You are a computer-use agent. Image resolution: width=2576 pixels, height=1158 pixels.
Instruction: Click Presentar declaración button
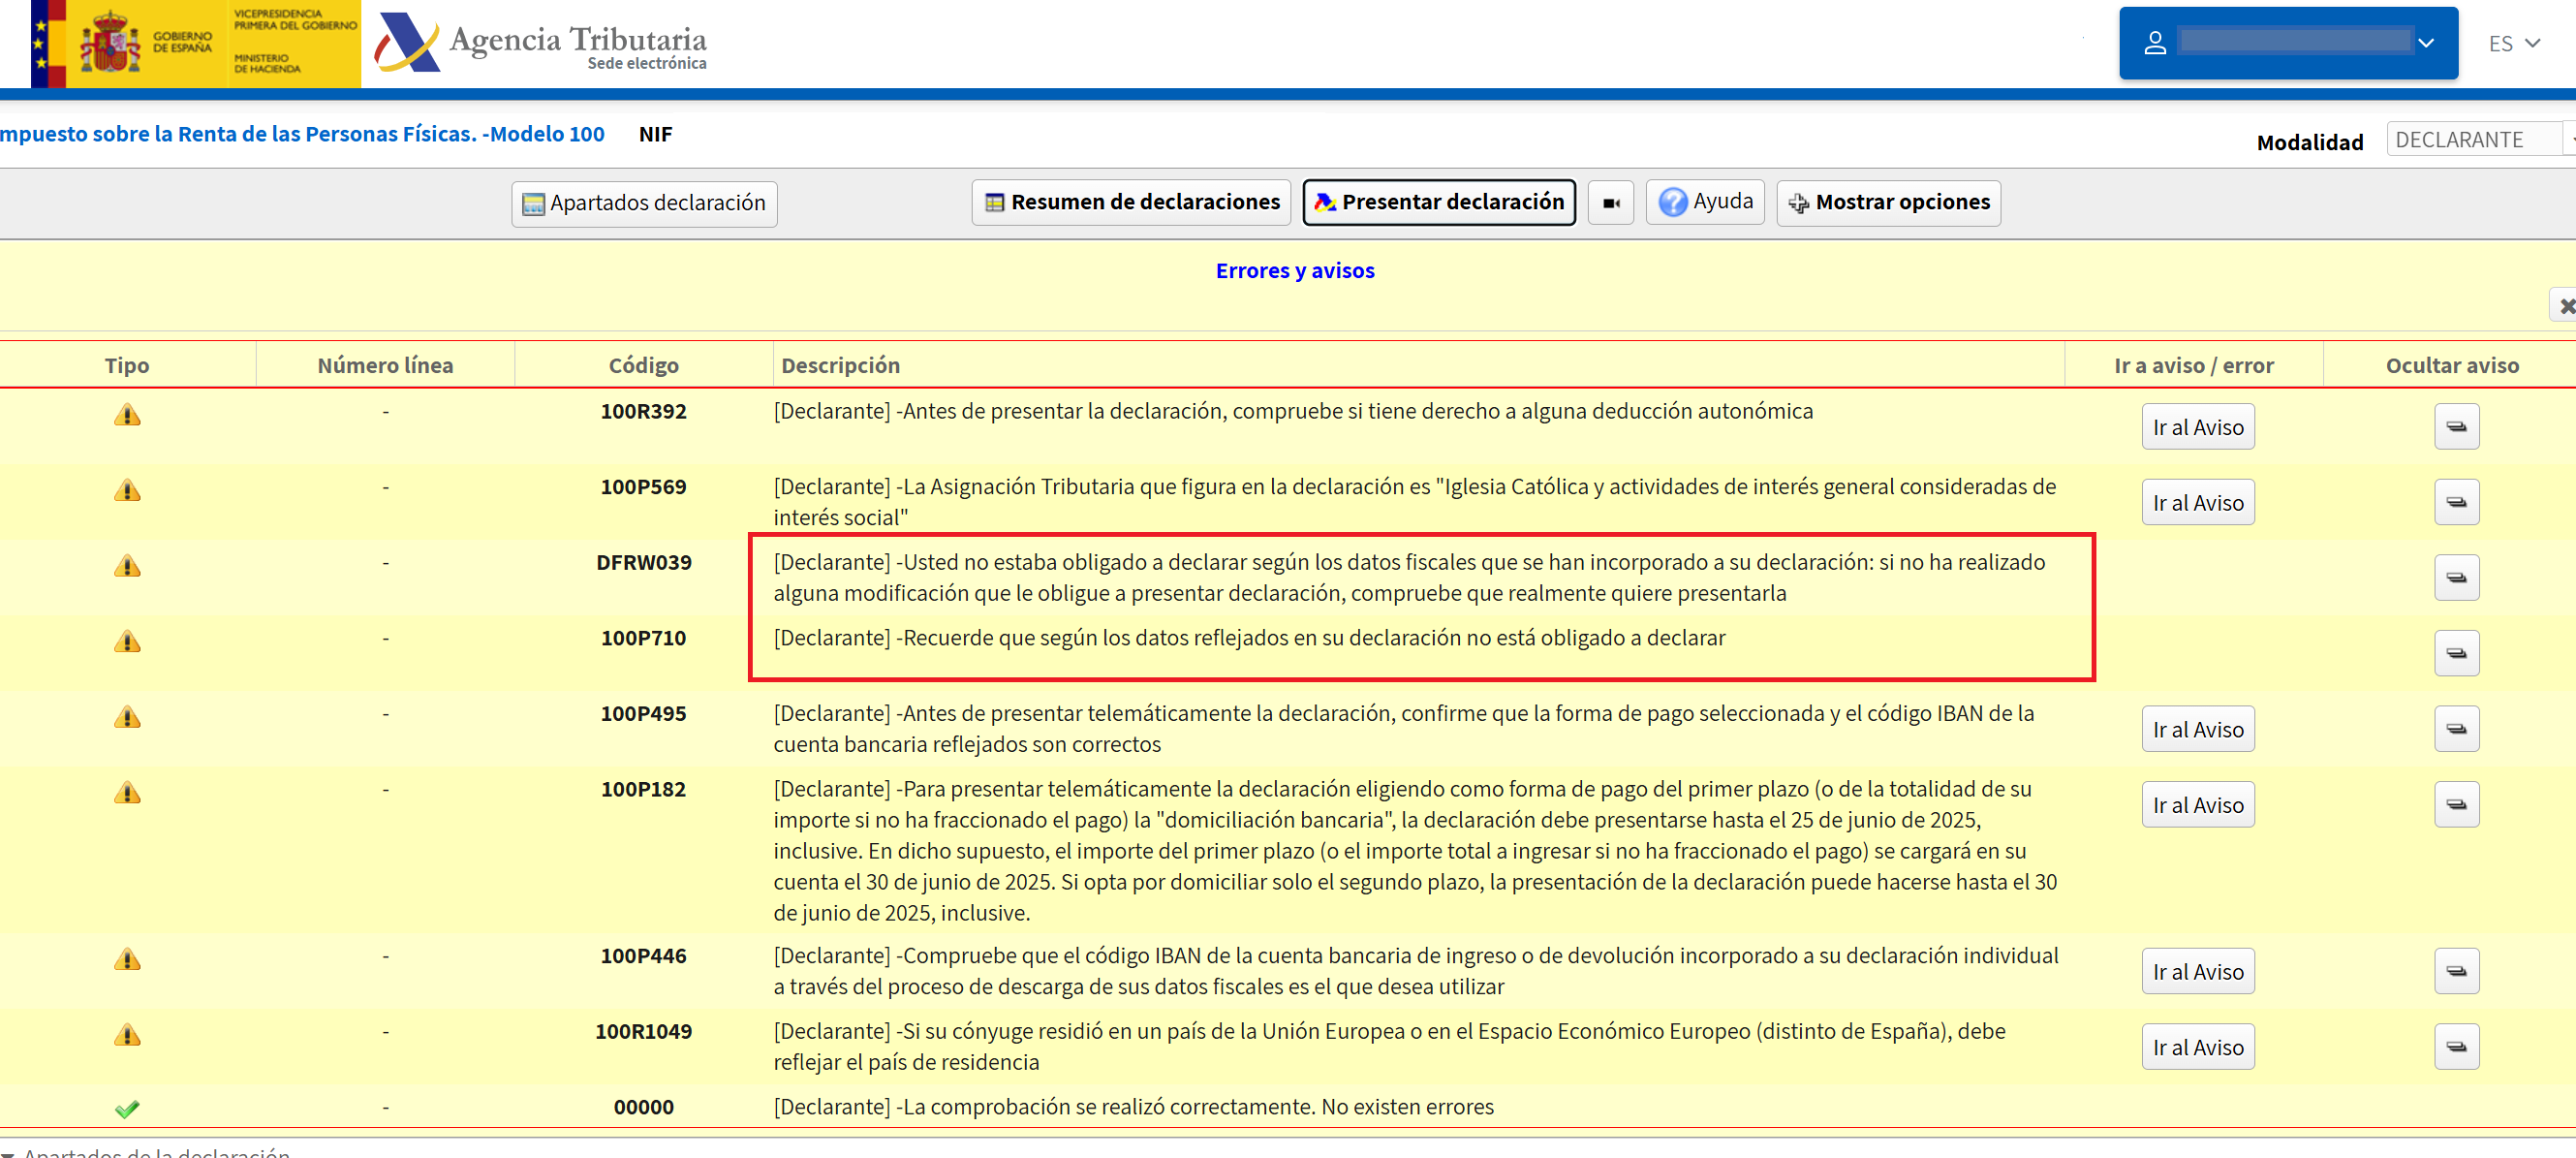coord(1438,203)
